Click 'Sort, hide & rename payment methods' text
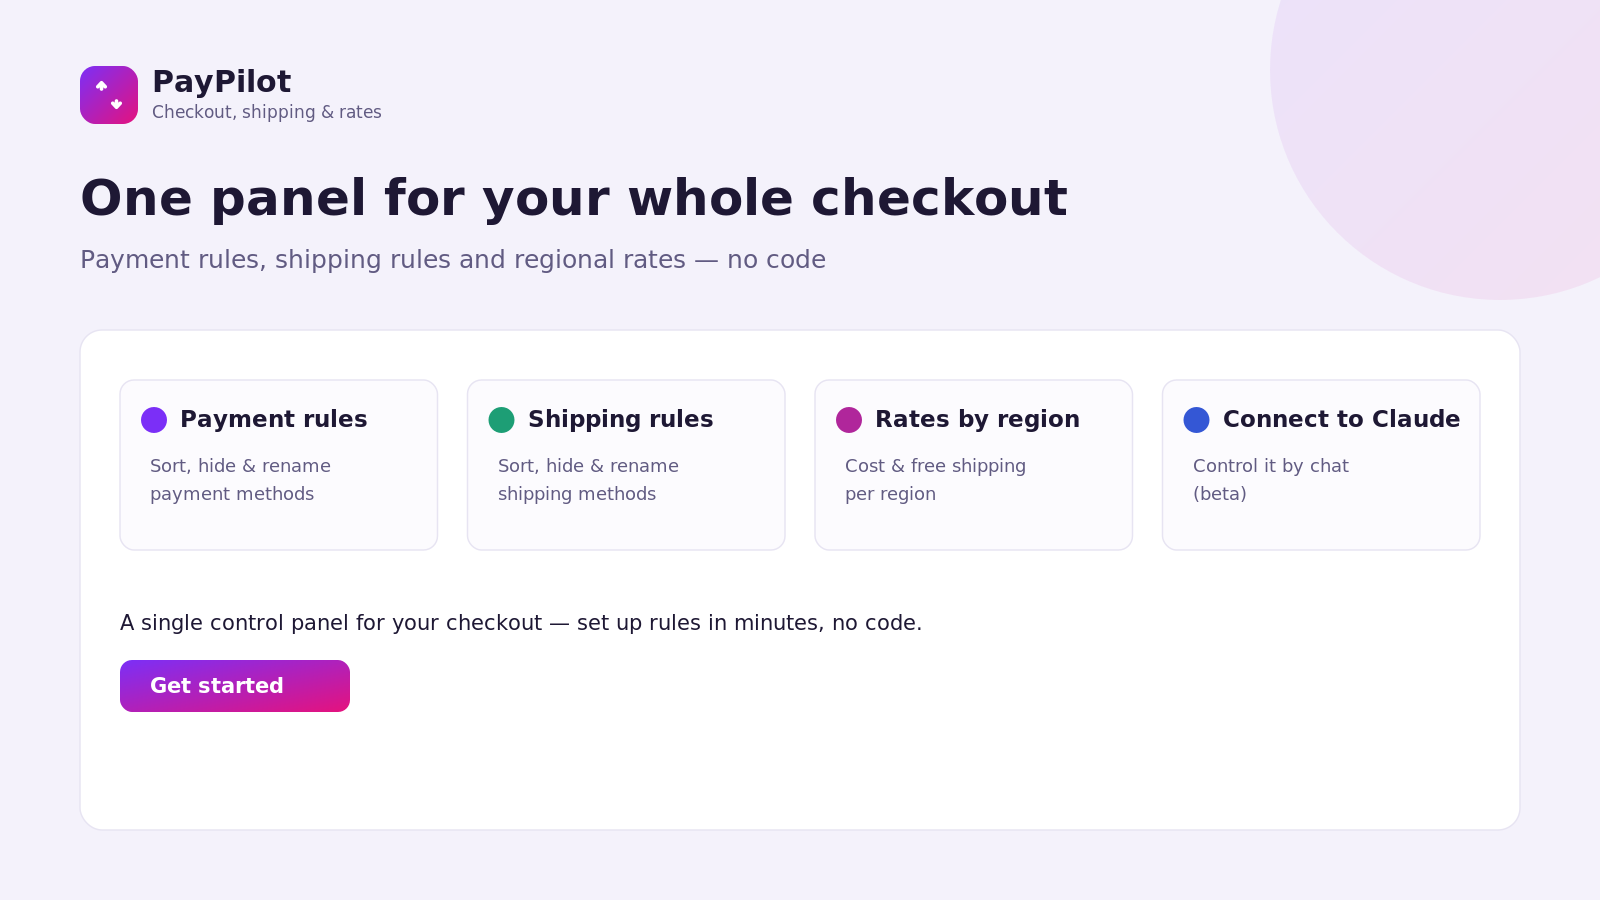 click(240, 480)
